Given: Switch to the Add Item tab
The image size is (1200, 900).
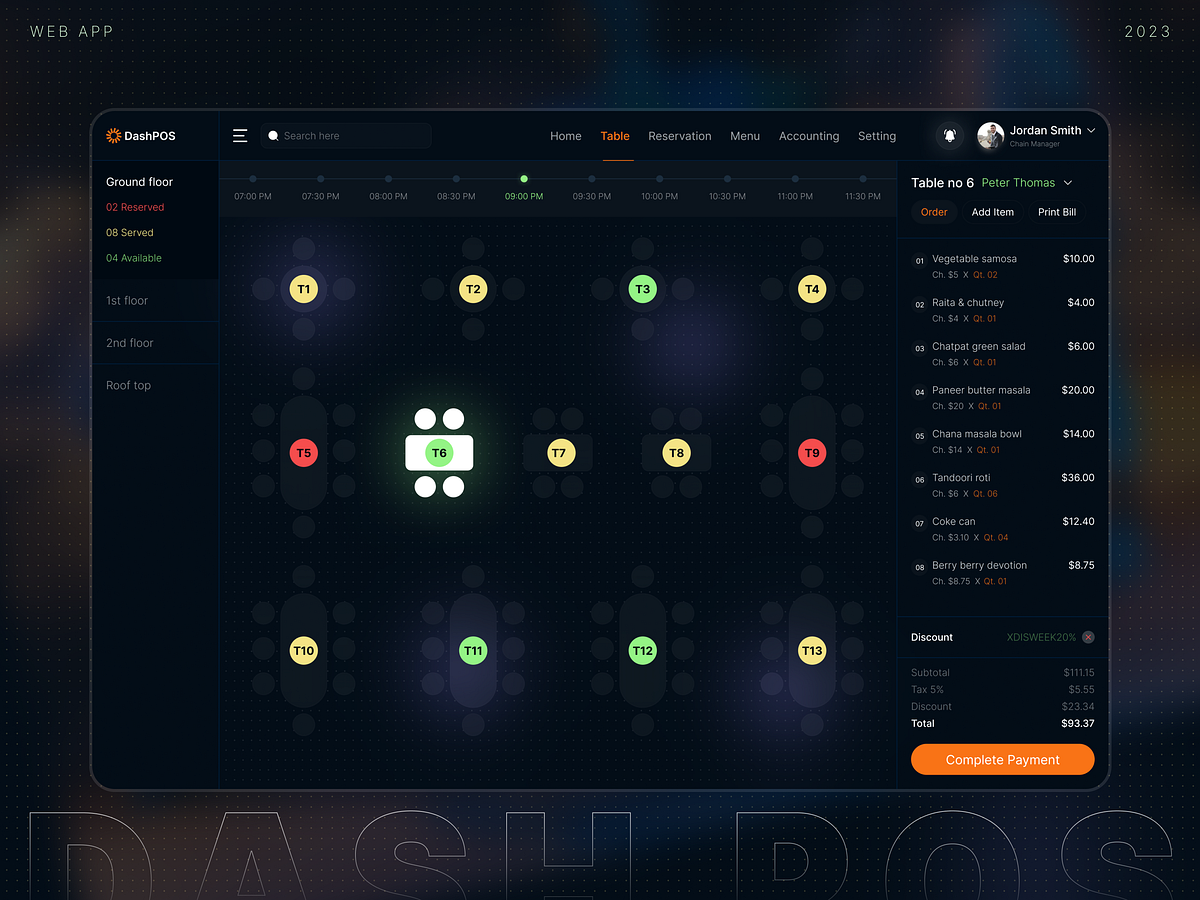Looking at the screenshot, I should coord(993,212).
